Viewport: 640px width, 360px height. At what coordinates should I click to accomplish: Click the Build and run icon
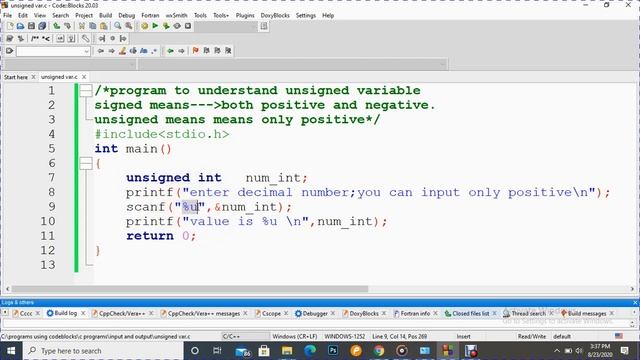point(166,26)
